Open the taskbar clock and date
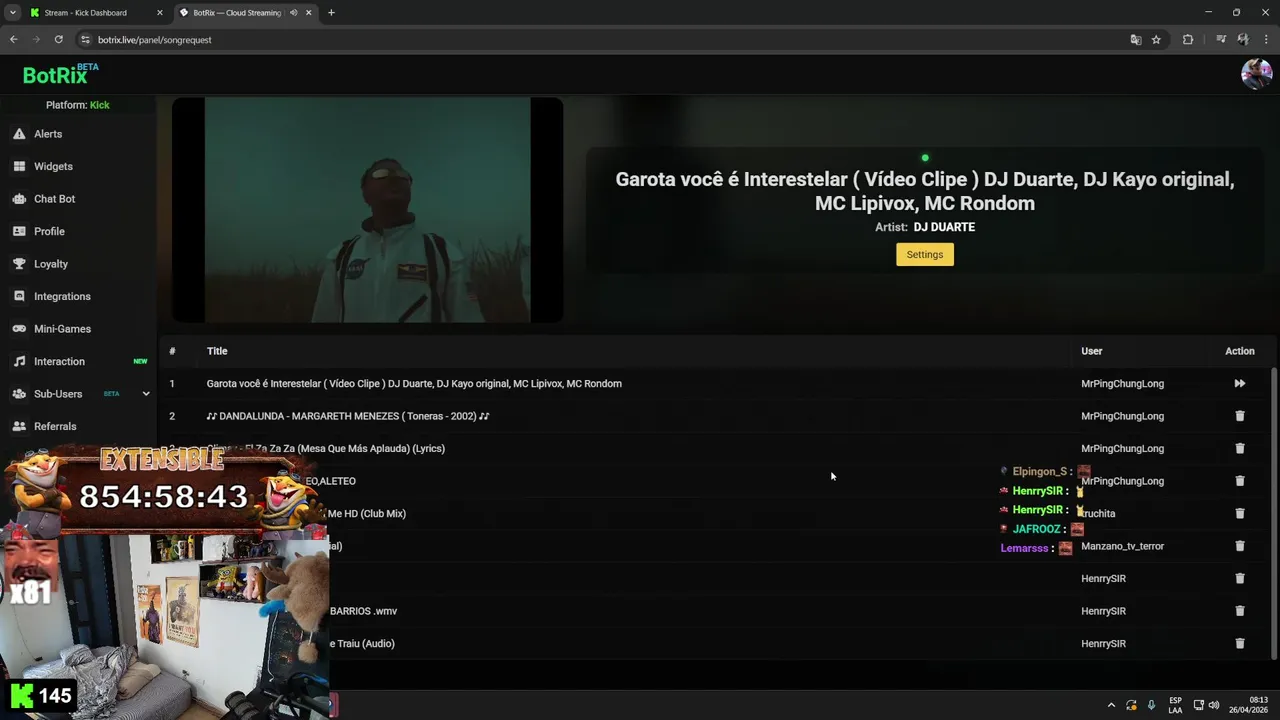 coord(1249,705)
